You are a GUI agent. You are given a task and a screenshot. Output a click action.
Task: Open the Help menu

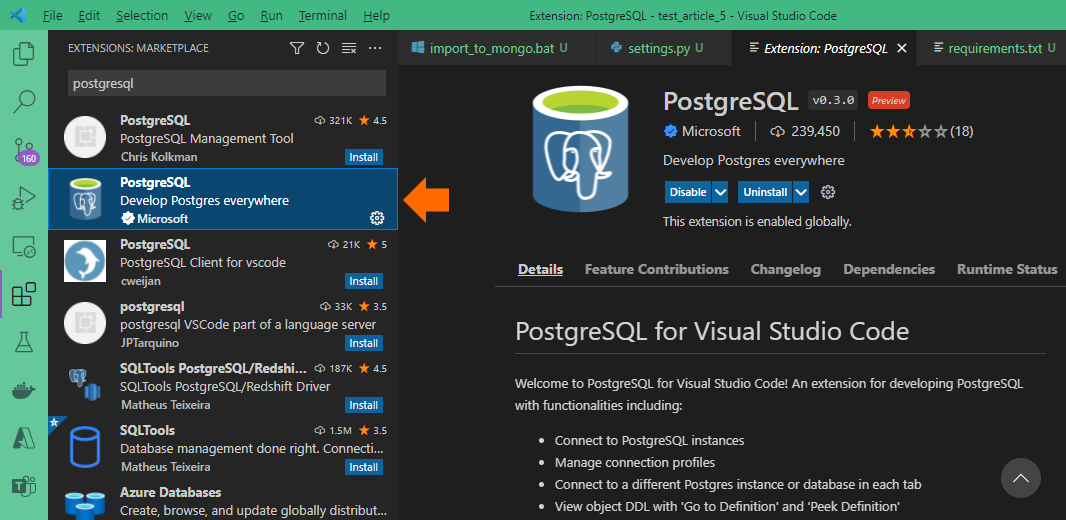click(x=377, y=15)
